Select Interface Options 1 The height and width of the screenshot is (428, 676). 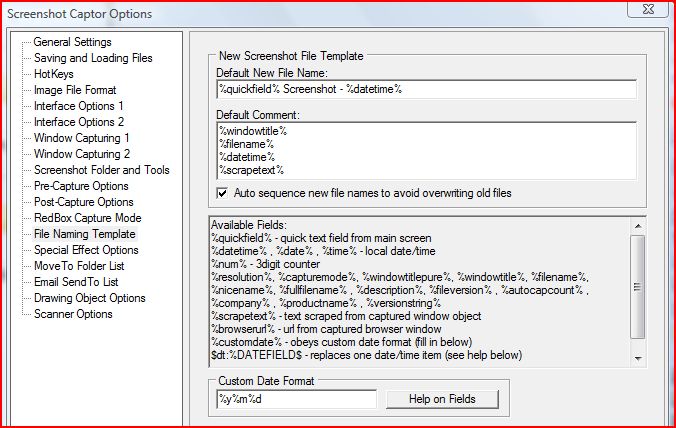(x=78, y=106)
